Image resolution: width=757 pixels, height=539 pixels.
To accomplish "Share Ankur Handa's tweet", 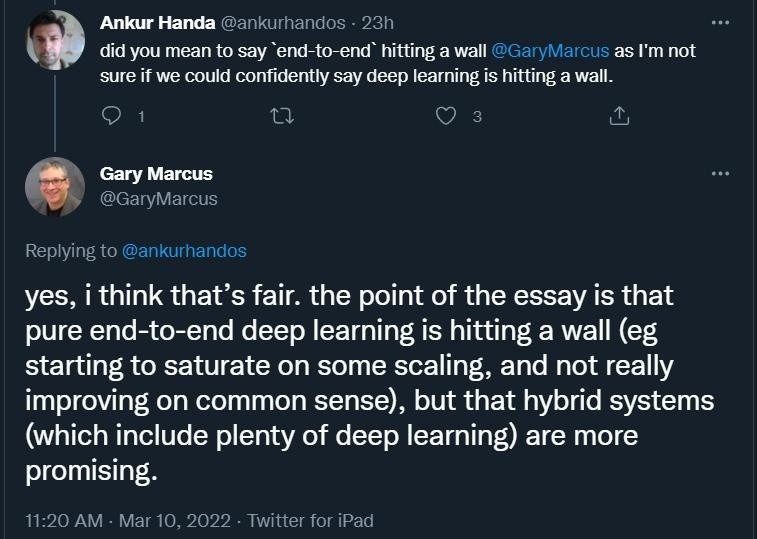I will [617, 116].
